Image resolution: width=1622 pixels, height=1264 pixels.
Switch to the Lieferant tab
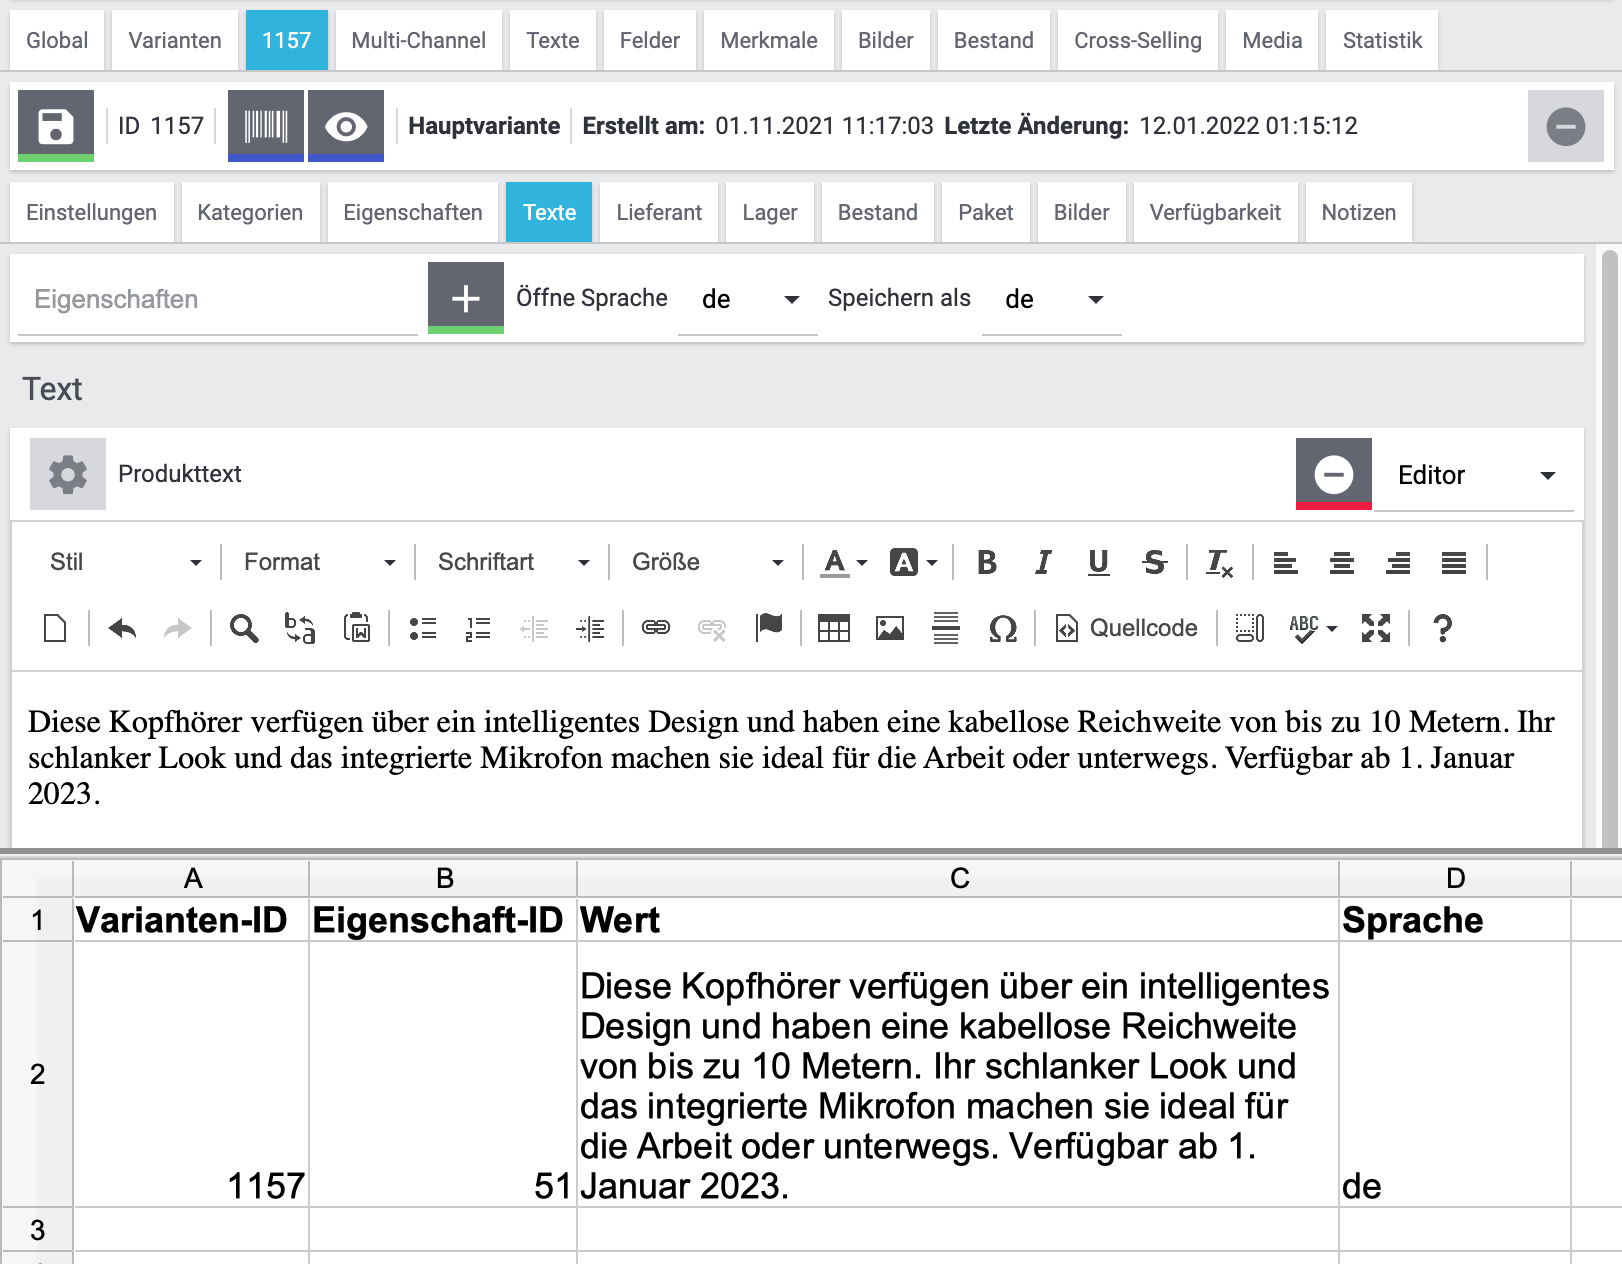[659, 212]
